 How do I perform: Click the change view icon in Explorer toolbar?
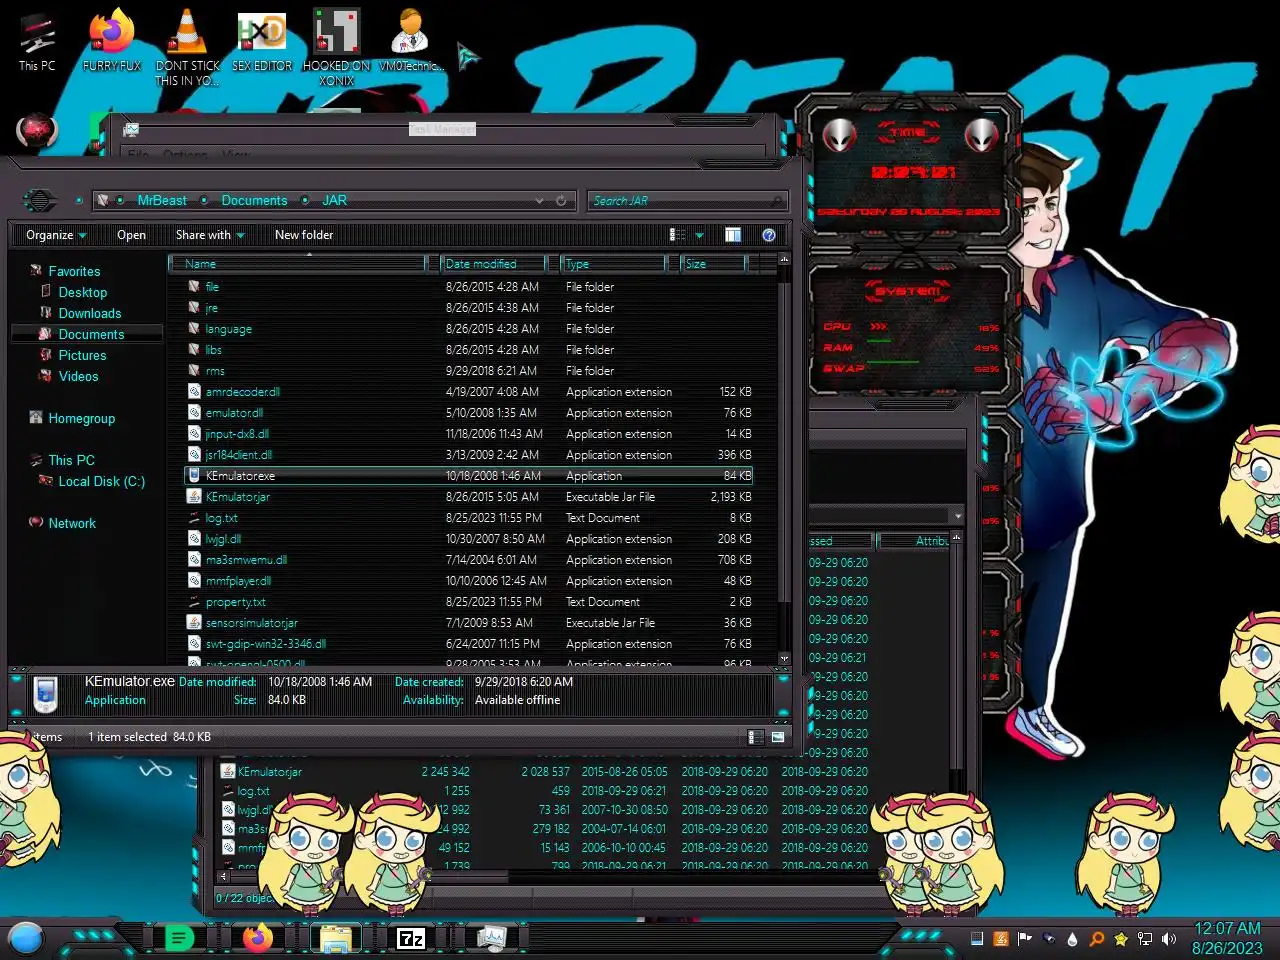click(677, 235)
